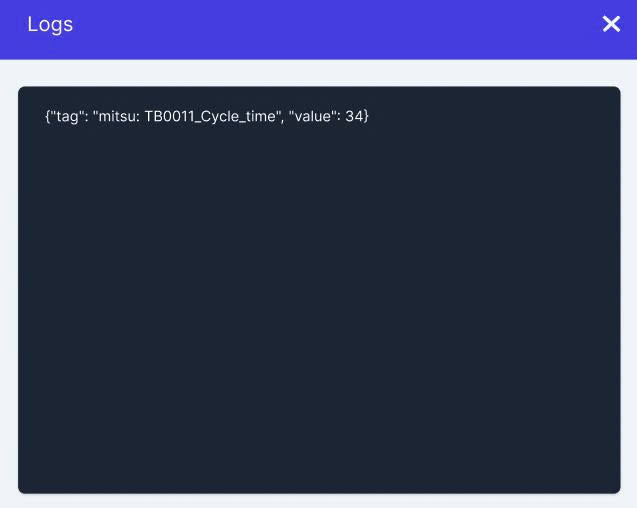Click the bottom-right area of the log console

580,460
